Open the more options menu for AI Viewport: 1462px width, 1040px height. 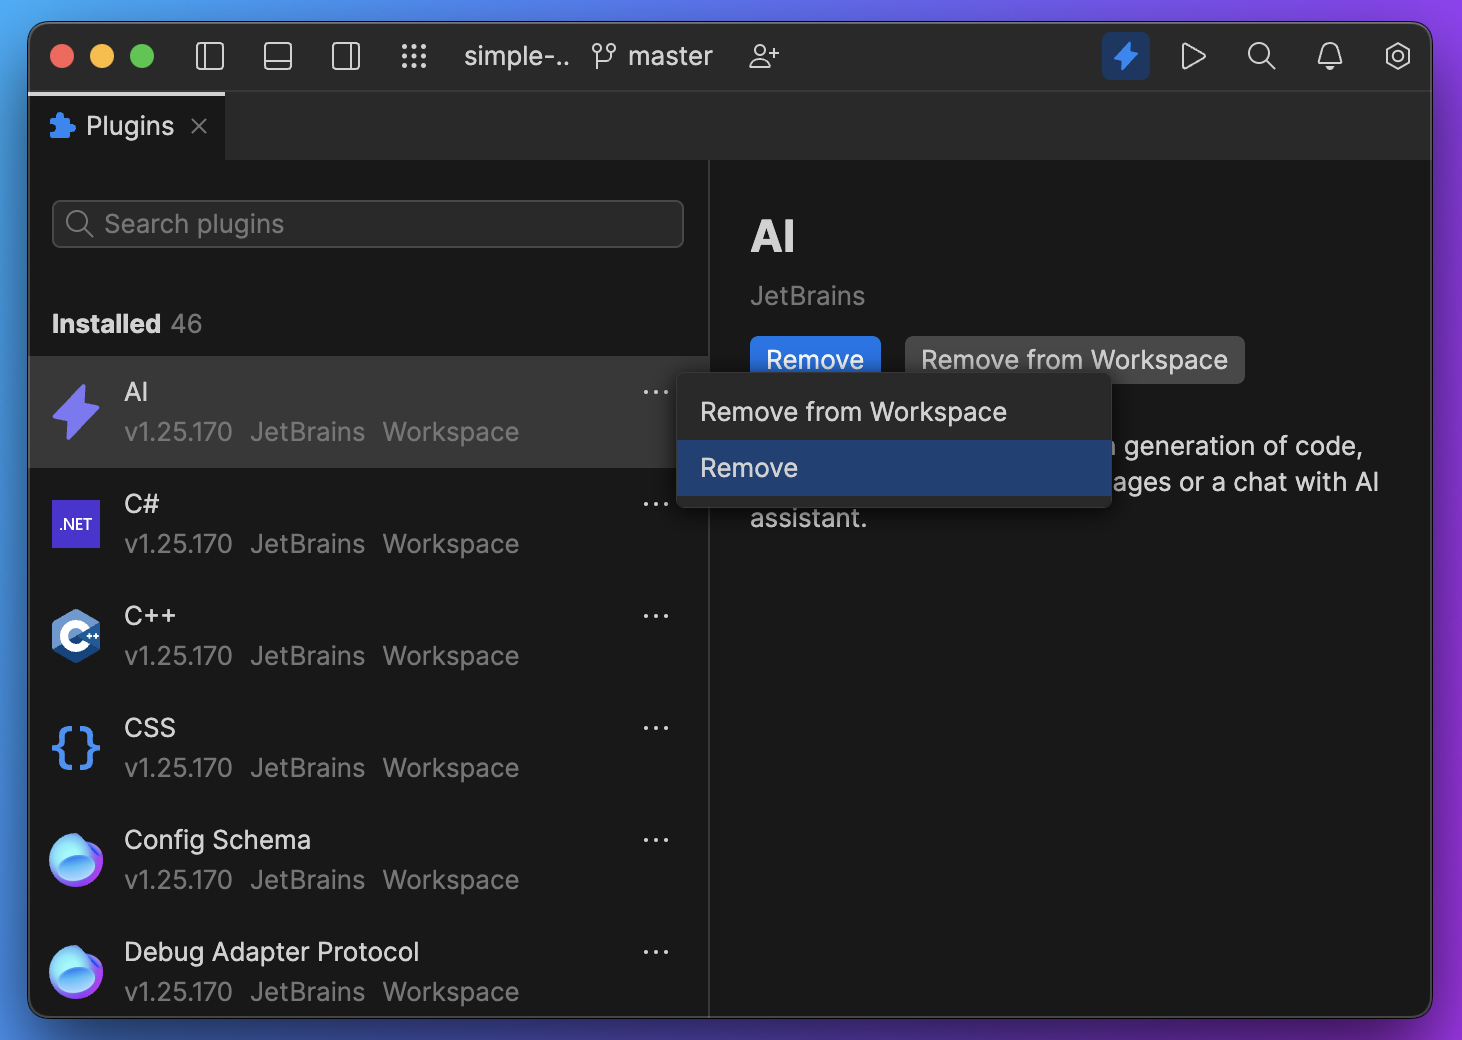pos(656,392)
